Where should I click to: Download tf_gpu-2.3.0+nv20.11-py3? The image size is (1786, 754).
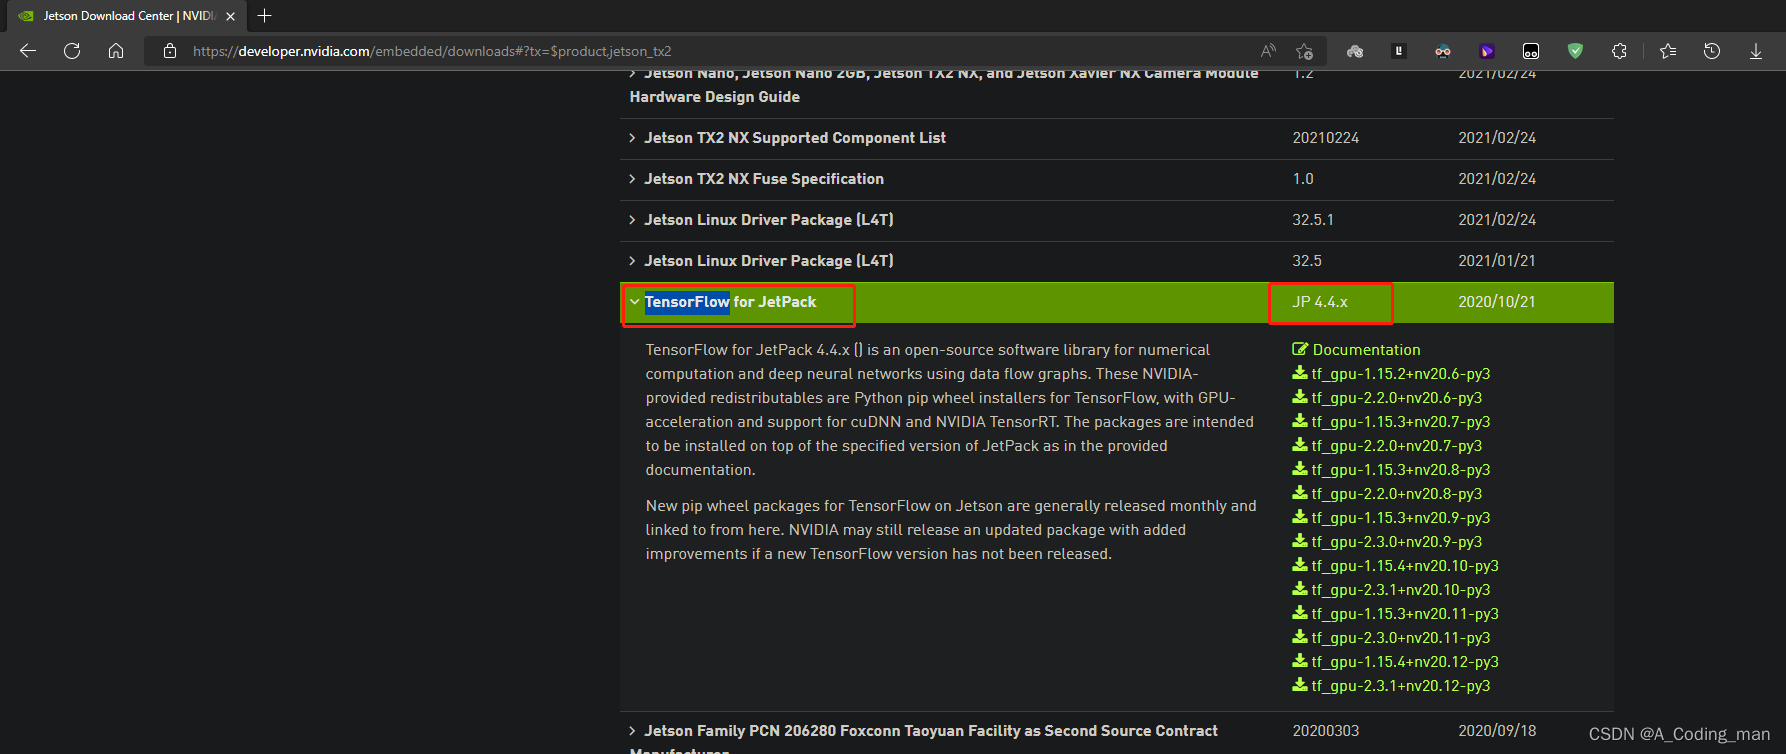tap(1391, 638)
